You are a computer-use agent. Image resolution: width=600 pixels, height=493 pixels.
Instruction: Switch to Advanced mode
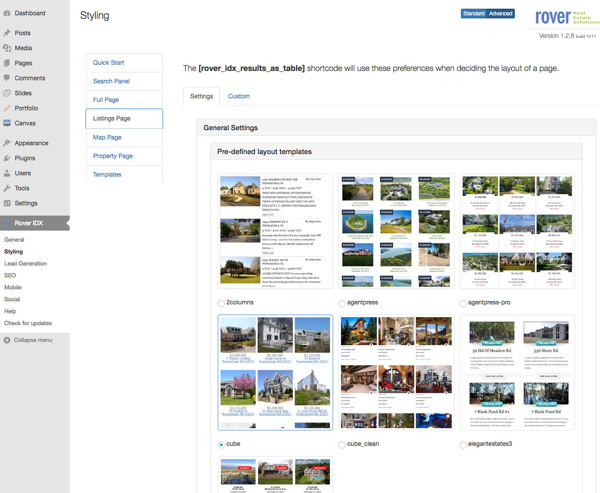pos(501,14)
